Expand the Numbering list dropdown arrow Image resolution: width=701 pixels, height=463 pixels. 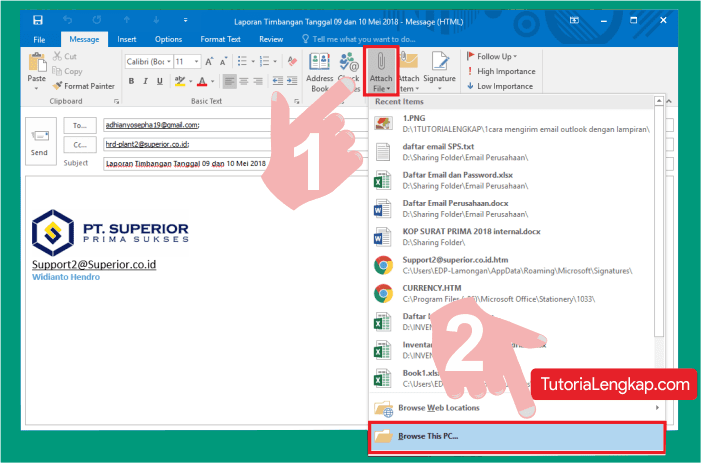(x=275, y=61)
